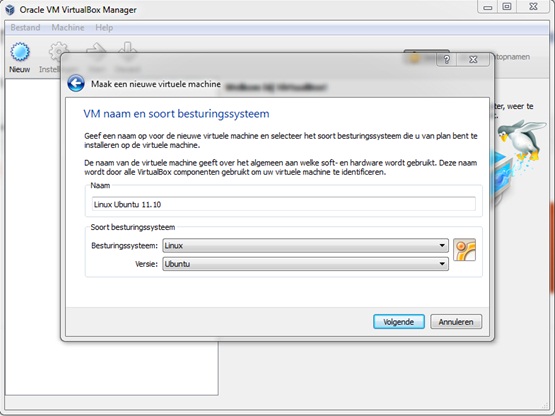Open the Machine menu
555x416 pixels.
pos(68,28)
